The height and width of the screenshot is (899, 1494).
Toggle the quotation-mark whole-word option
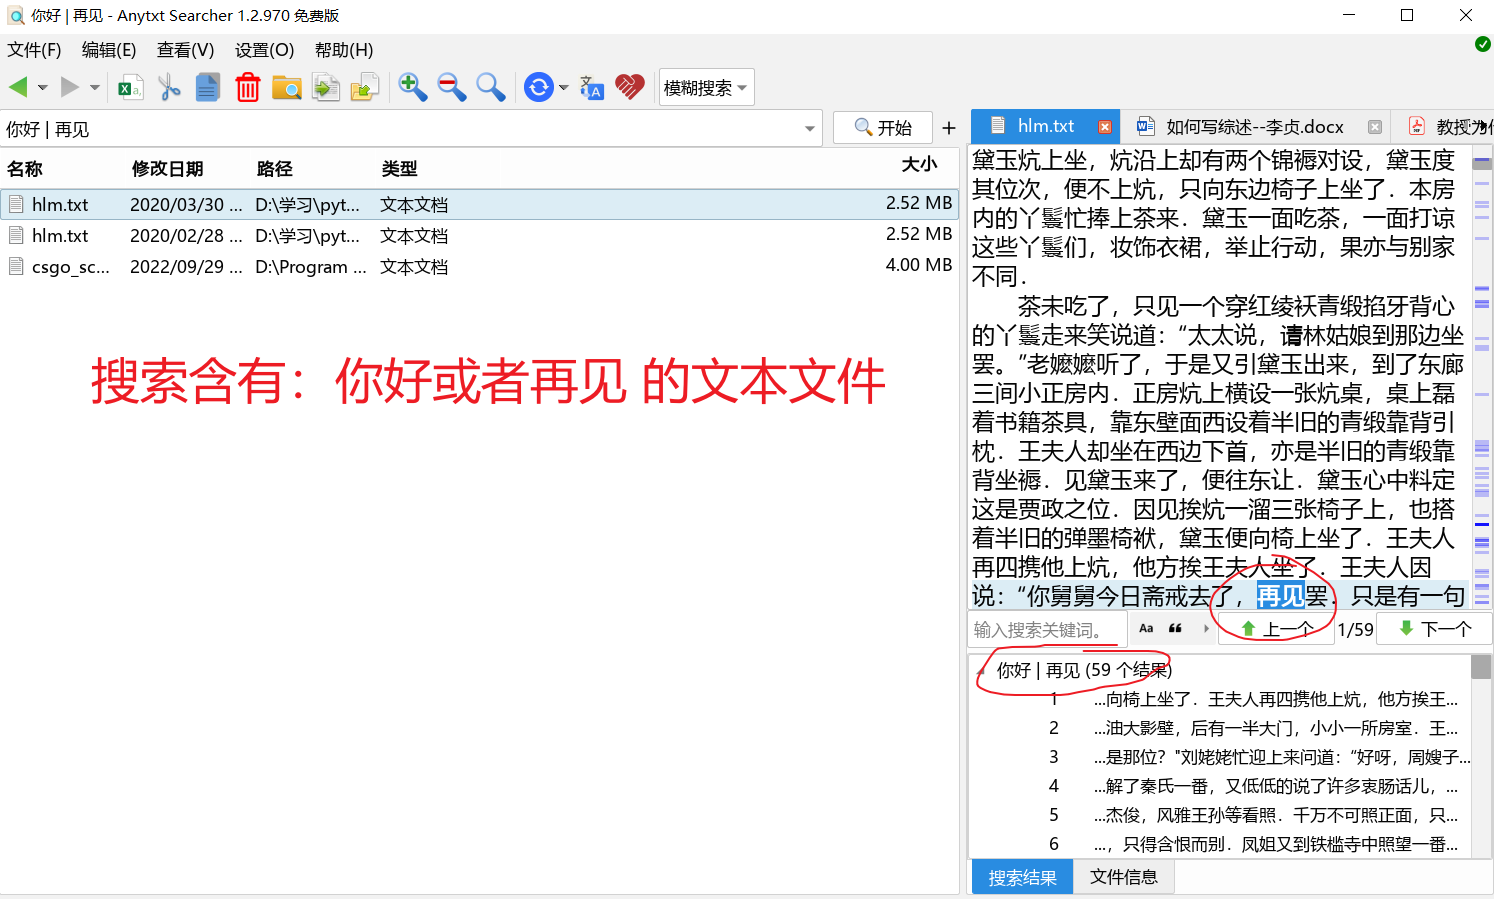pyautogui.click(x=1176, y=629)
